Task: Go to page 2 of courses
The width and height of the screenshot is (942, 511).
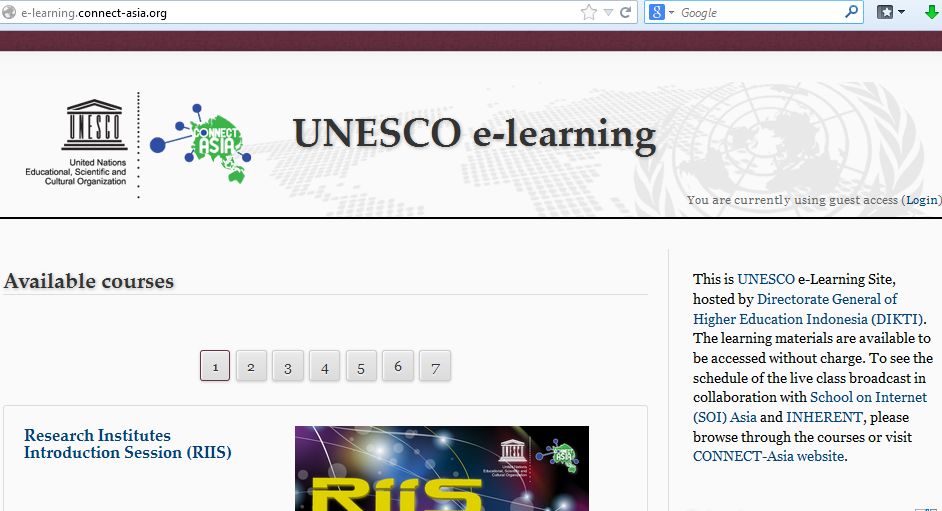Action: click(251, 366)
